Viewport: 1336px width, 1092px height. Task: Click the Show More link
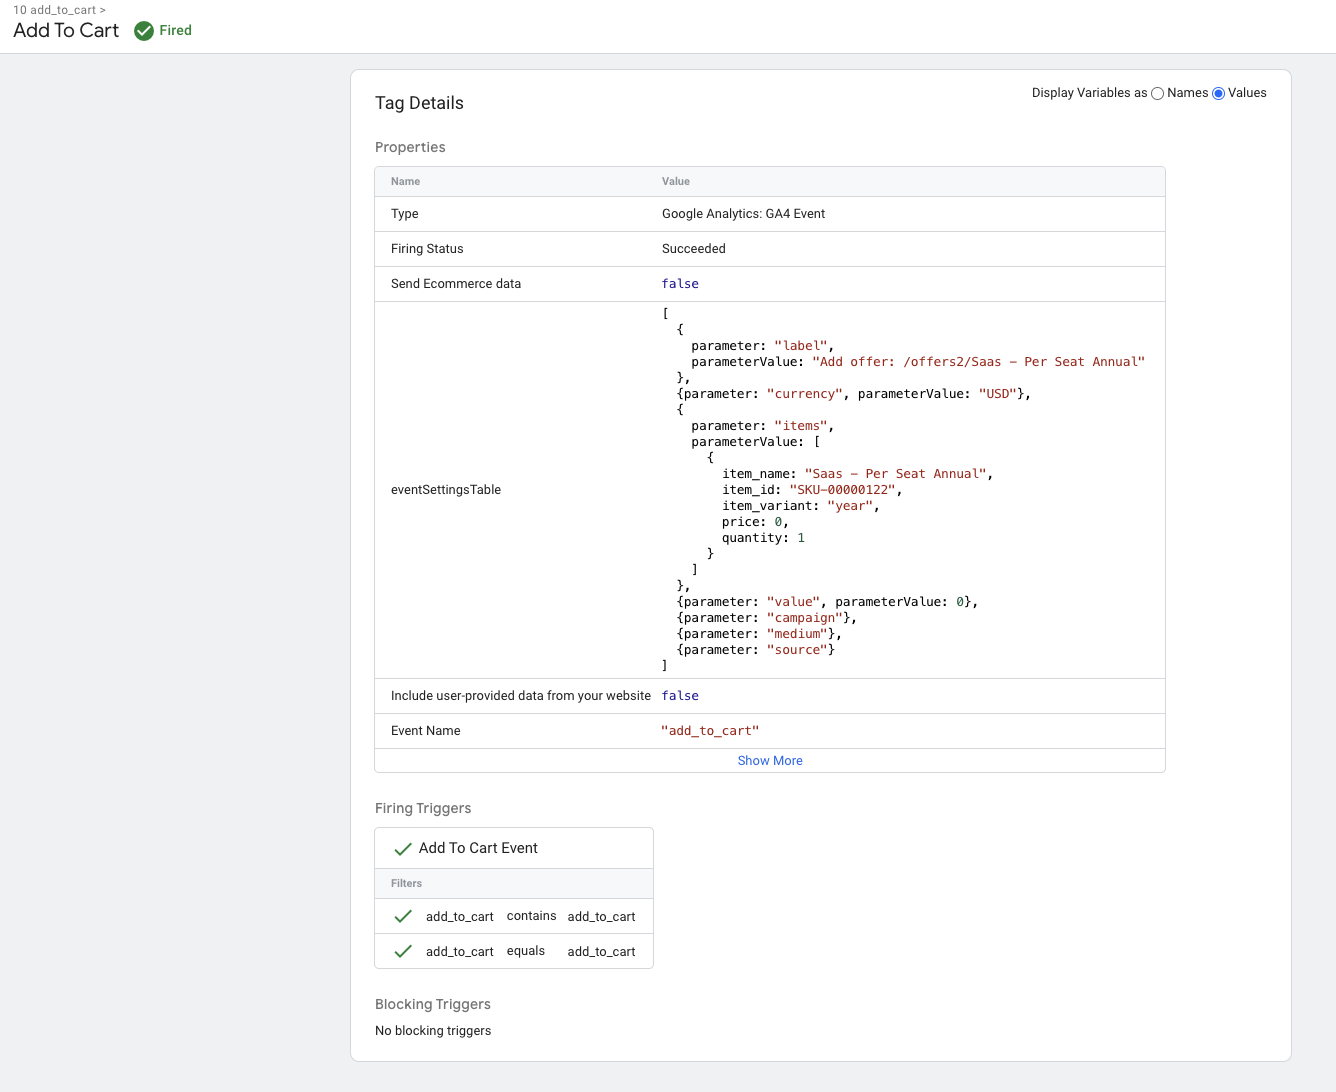[x=770, y=761]
